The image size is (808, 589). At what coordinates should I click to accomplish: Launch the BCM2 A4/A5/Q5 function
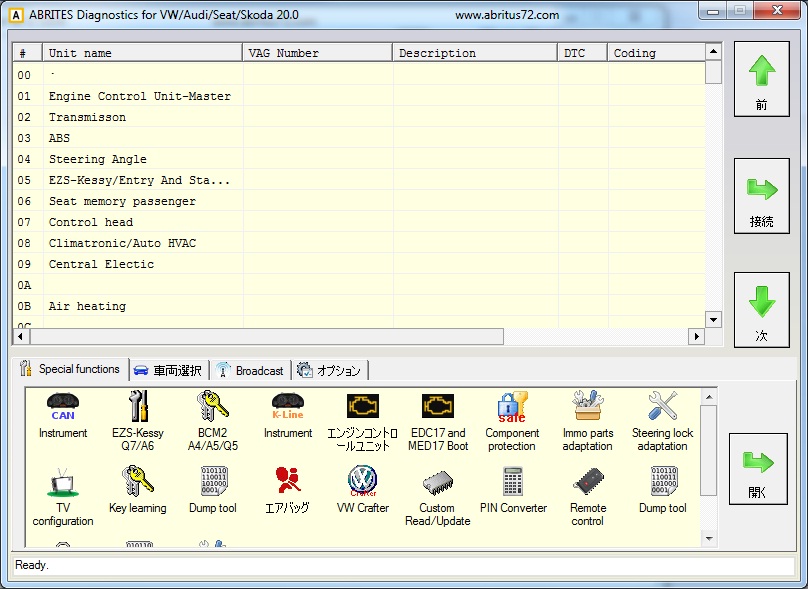coord(213,421)
